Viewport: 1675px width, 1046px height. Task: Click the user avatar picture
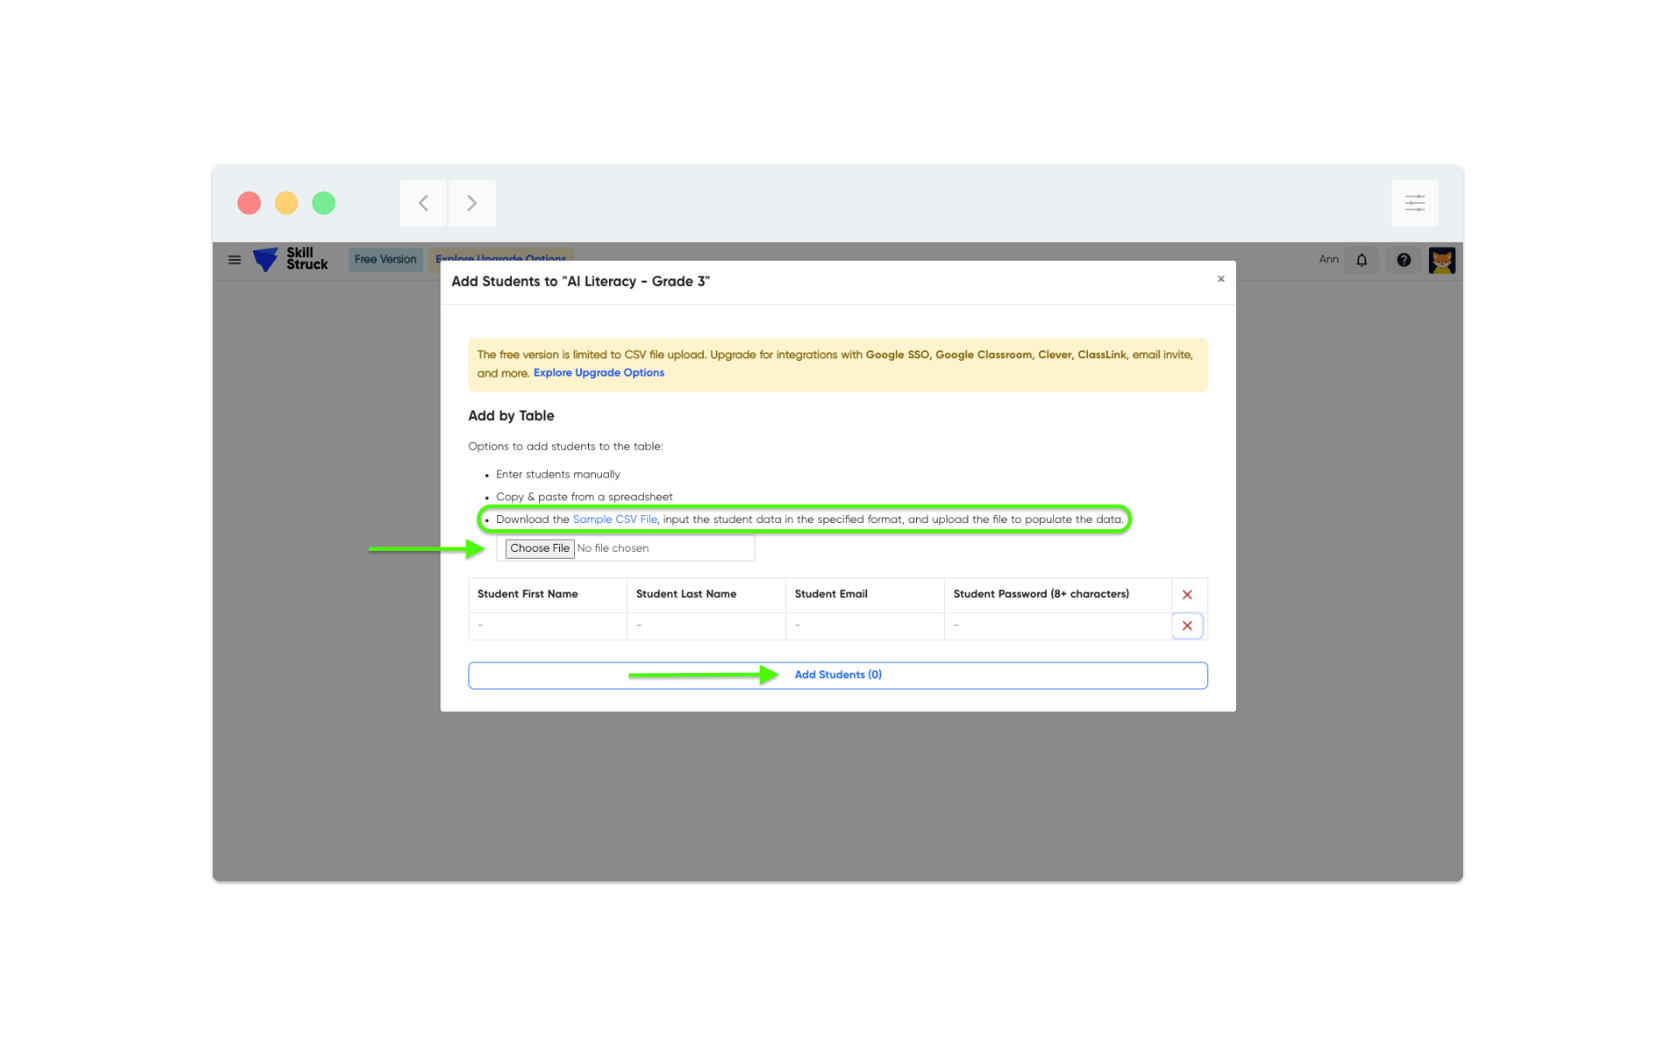[x=1441, y=260]
